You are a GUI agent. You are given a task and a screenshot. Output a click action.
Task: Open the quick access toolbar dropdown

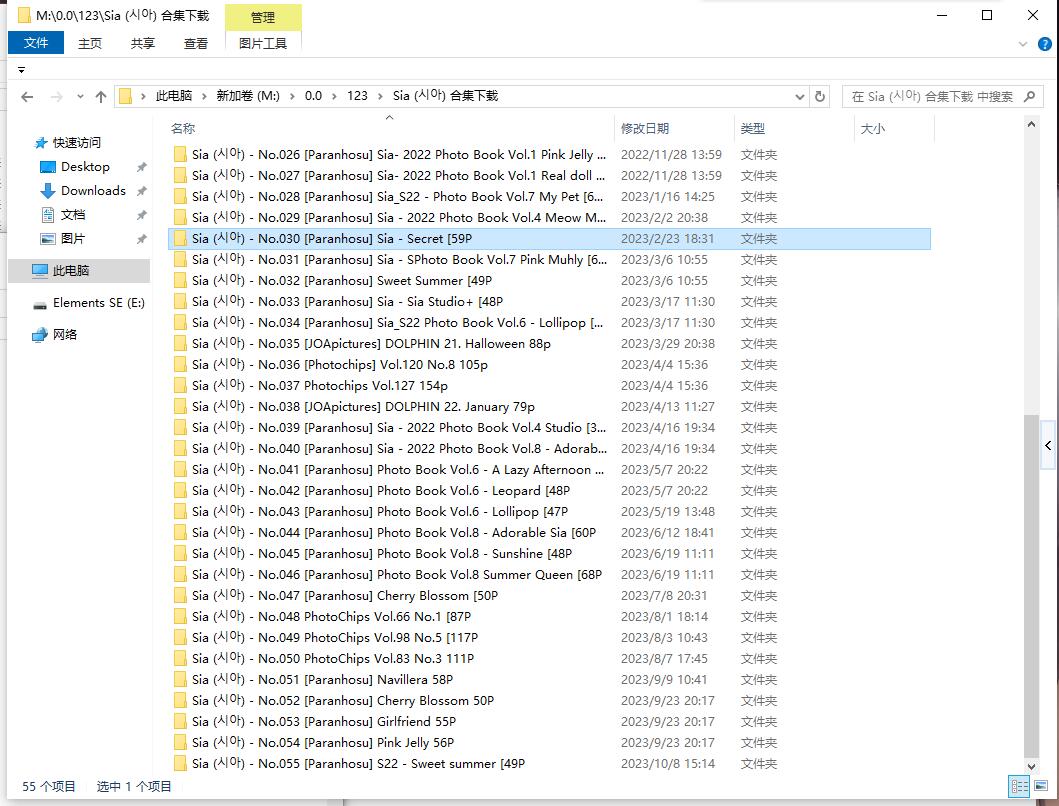pos(21,70)
